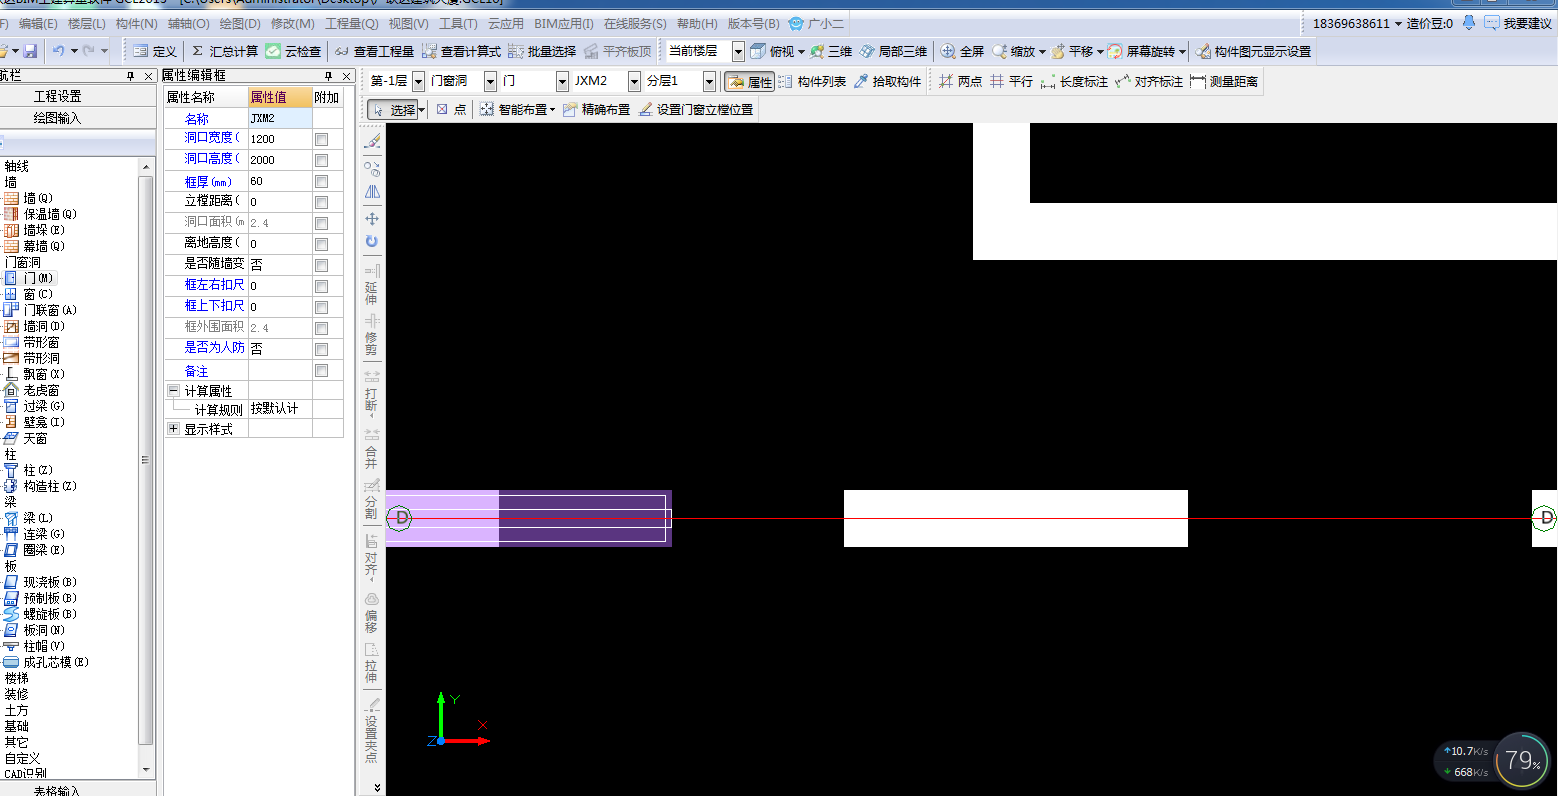1558x796 pixels.
Task: Open the JXM2 component name dropdown
Action: pyautogui.click(x=634, y=81)
